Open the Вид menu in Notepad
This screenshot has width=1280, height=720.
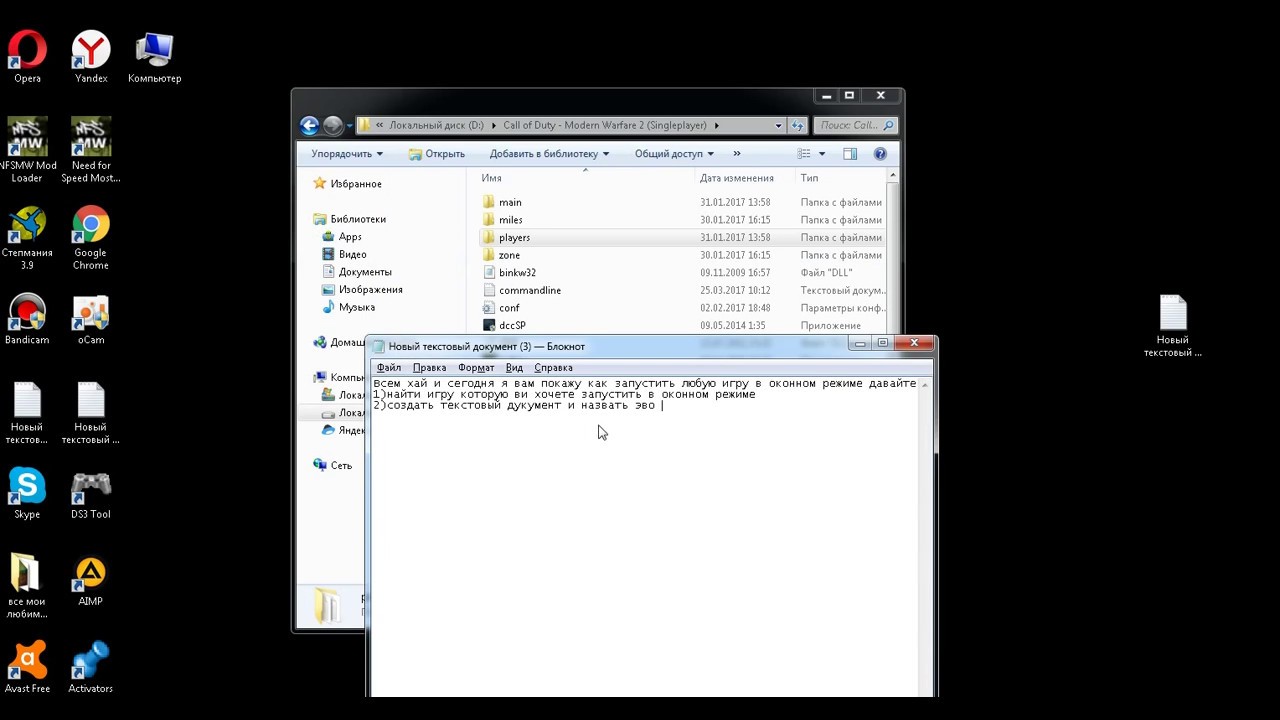pos(514,368)
